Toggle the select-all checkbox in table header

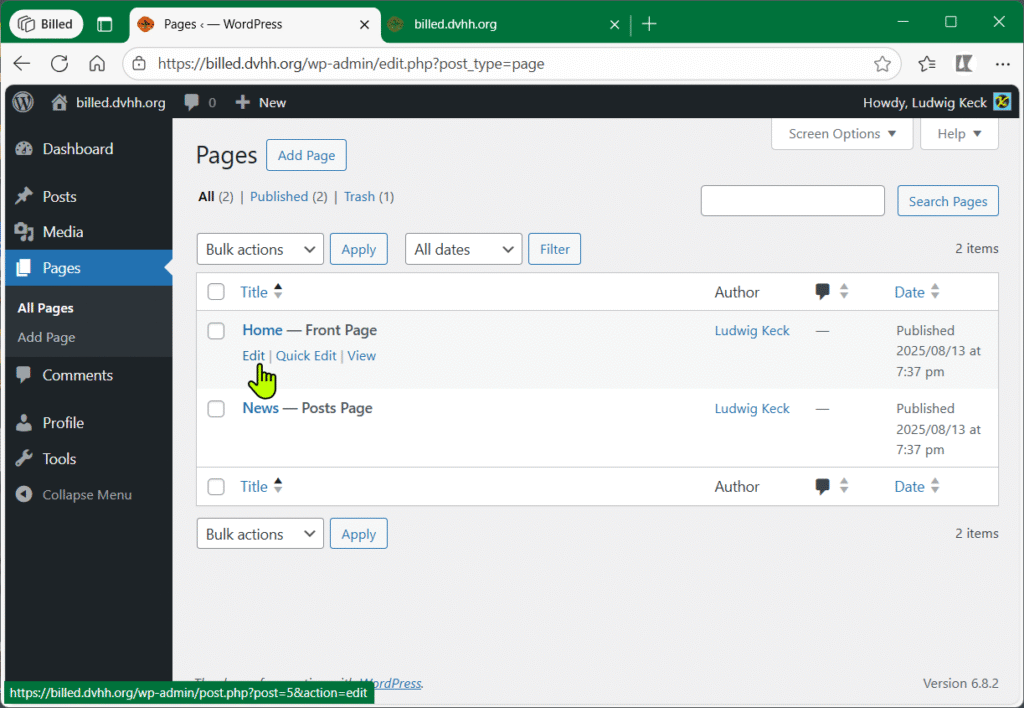pyautogui.click(x=216, y=292)
